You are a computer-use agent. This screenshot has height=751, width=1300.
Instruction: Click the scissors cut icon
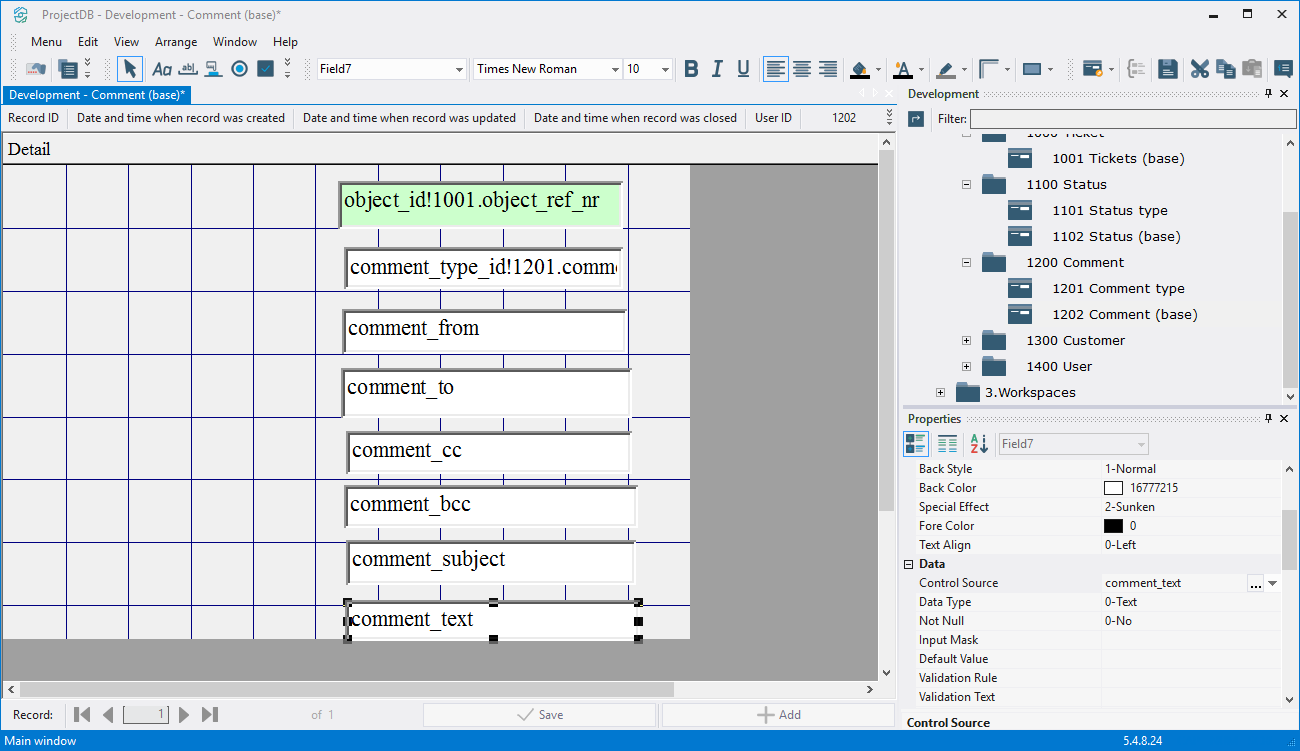(1199, 69)
